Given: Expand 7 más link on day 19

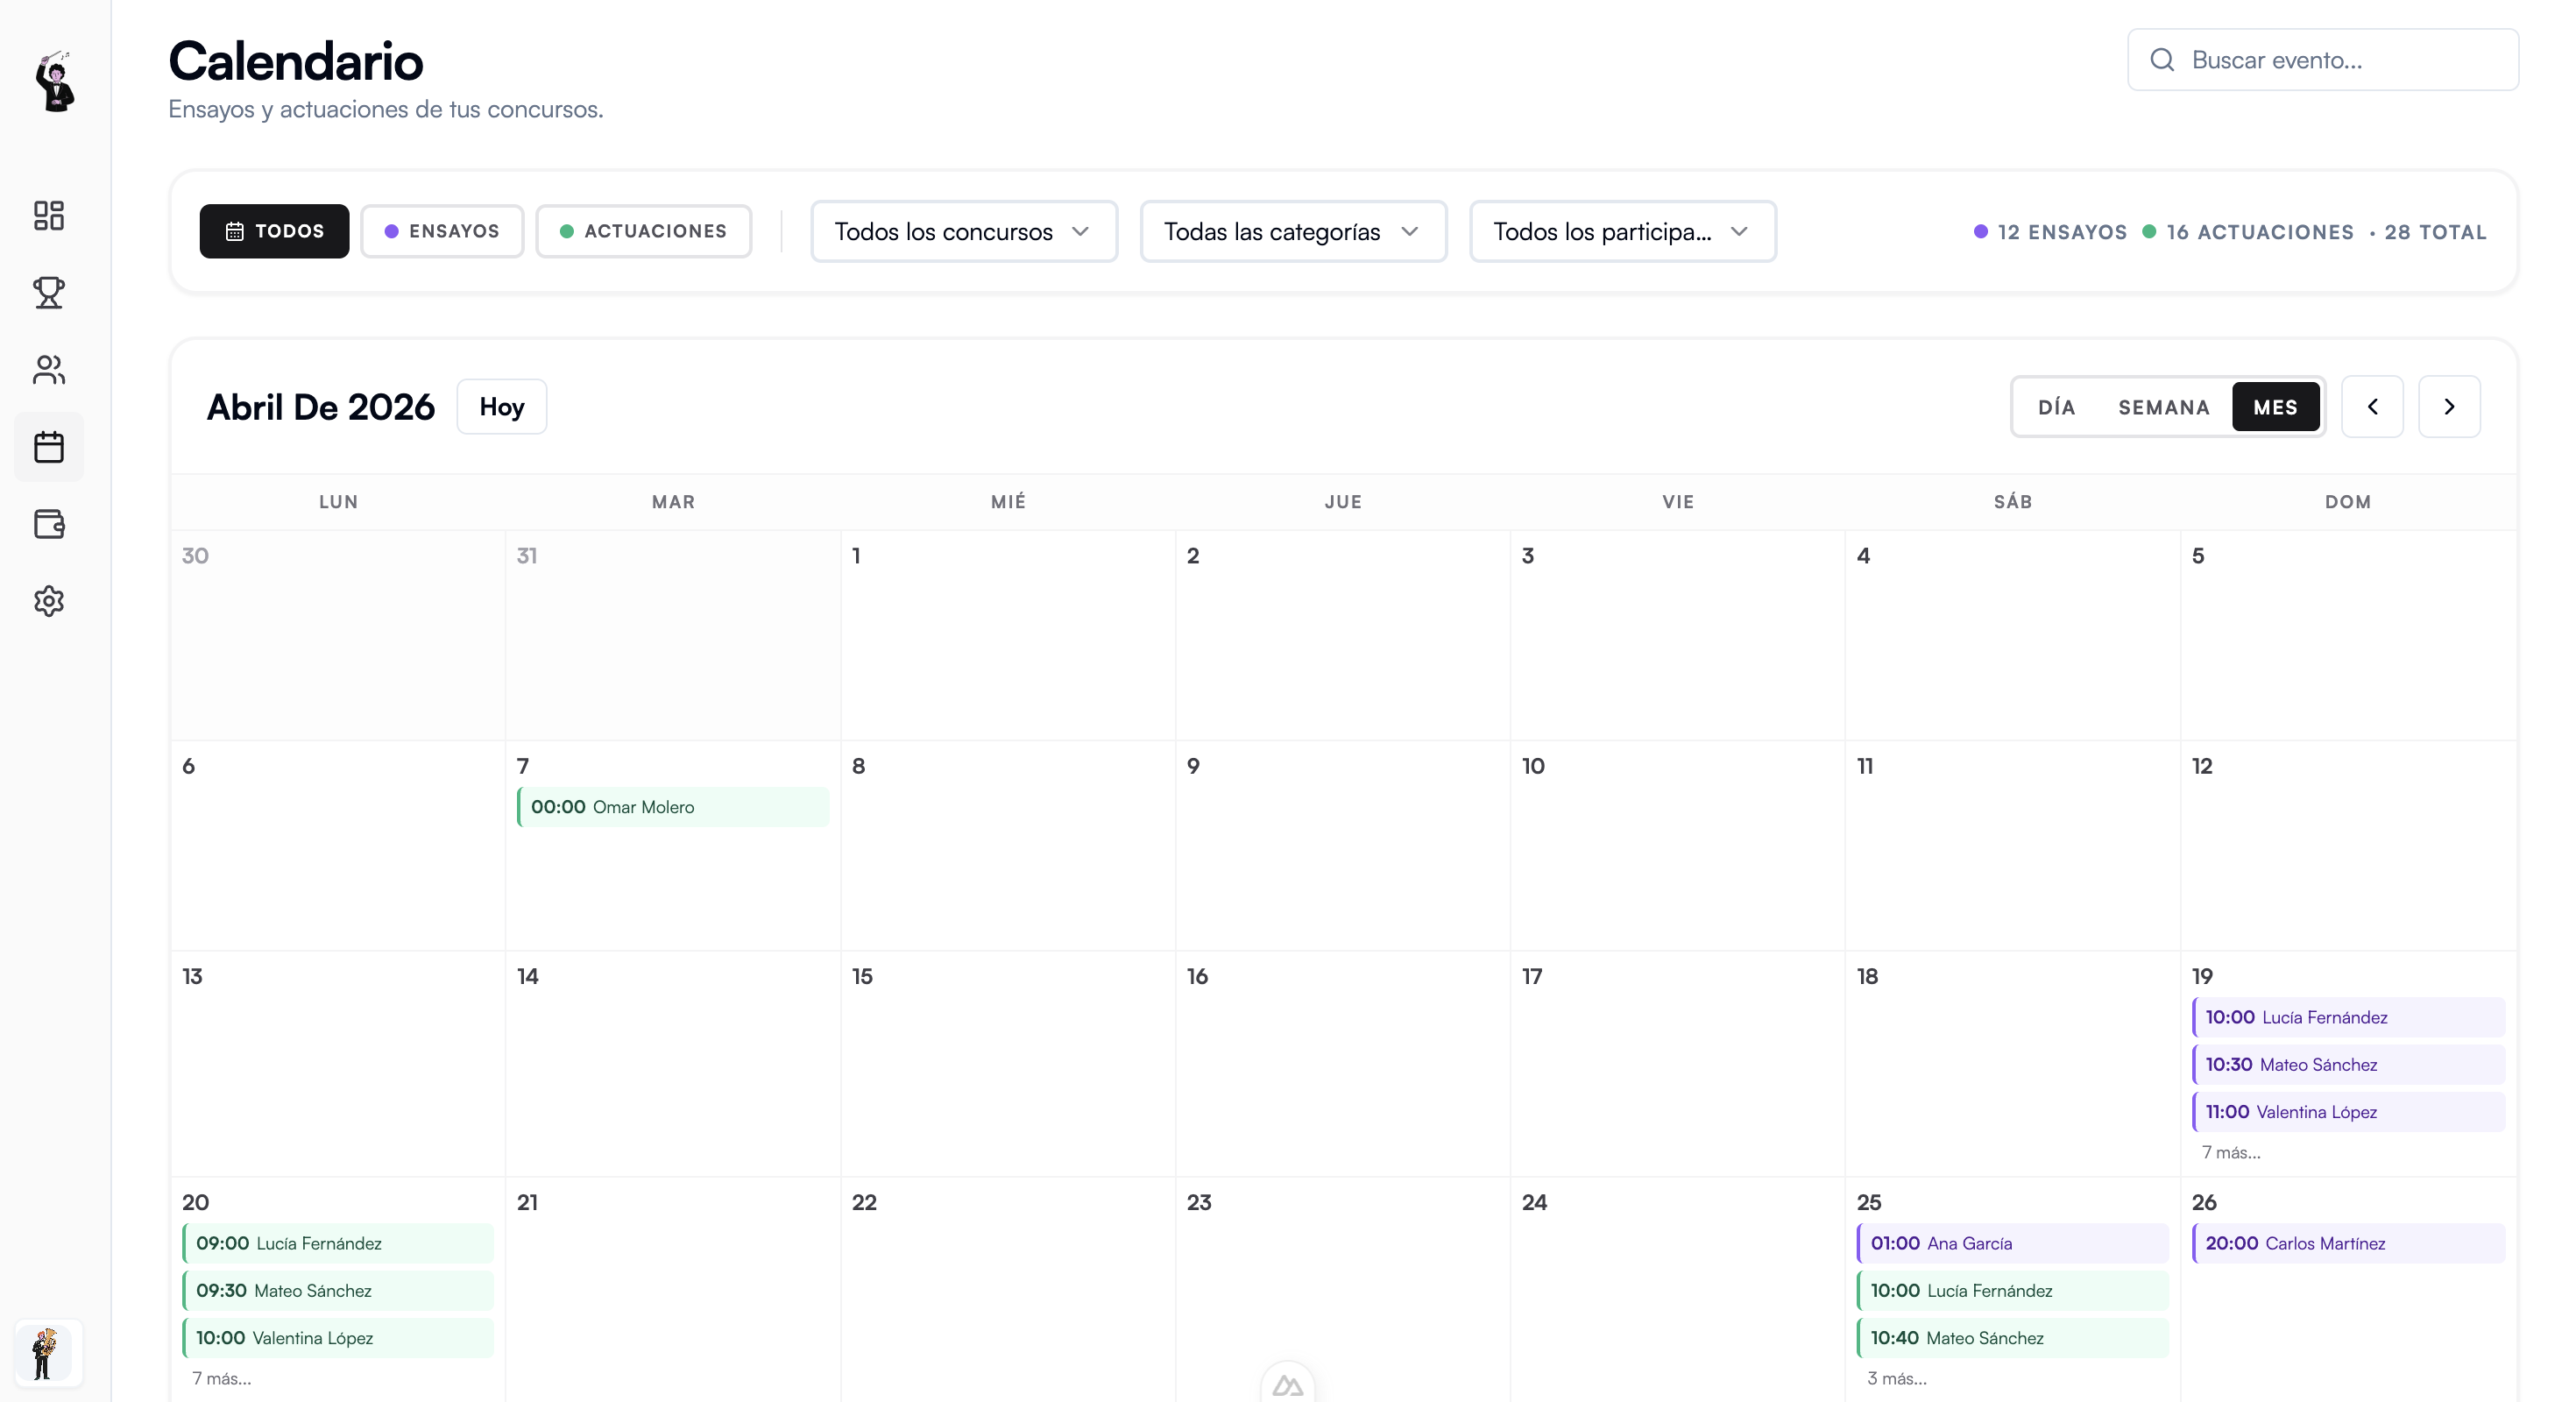Looking at the screenshot, I should pos(2231,1152).
